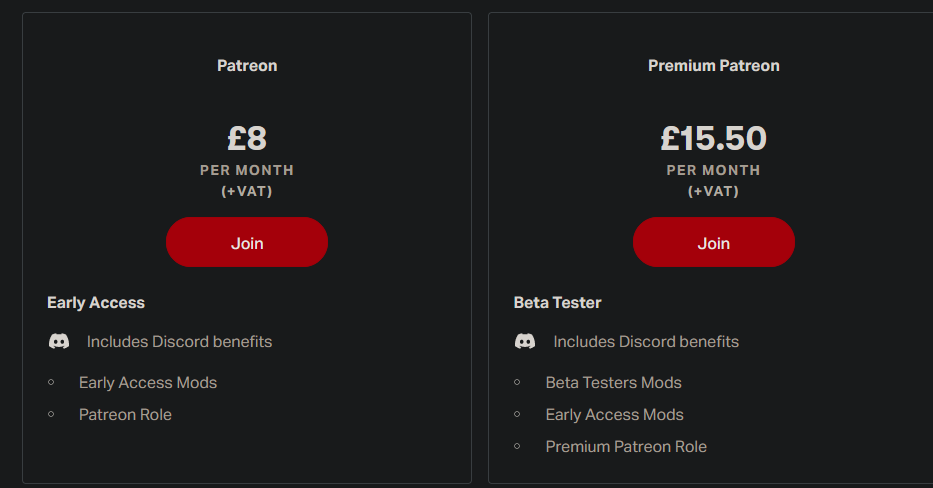Click Includes Discord benefits under Beta Tester
Screen dimensions: 933x488
(646, 342)
